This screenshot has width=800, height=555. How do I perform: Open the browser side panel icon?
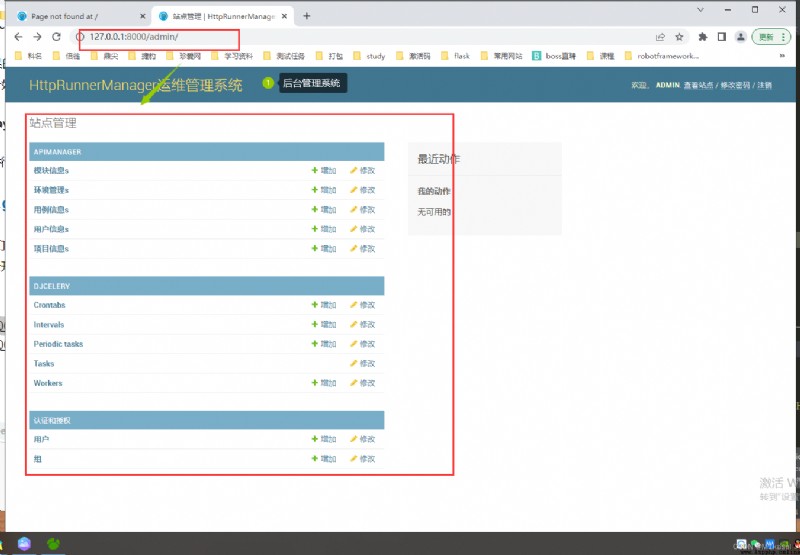(721, 37)
